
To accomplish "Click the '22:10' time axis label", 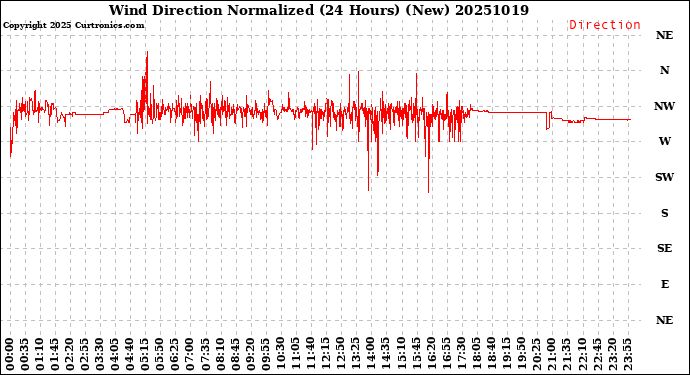I will (x=582, y=355).
